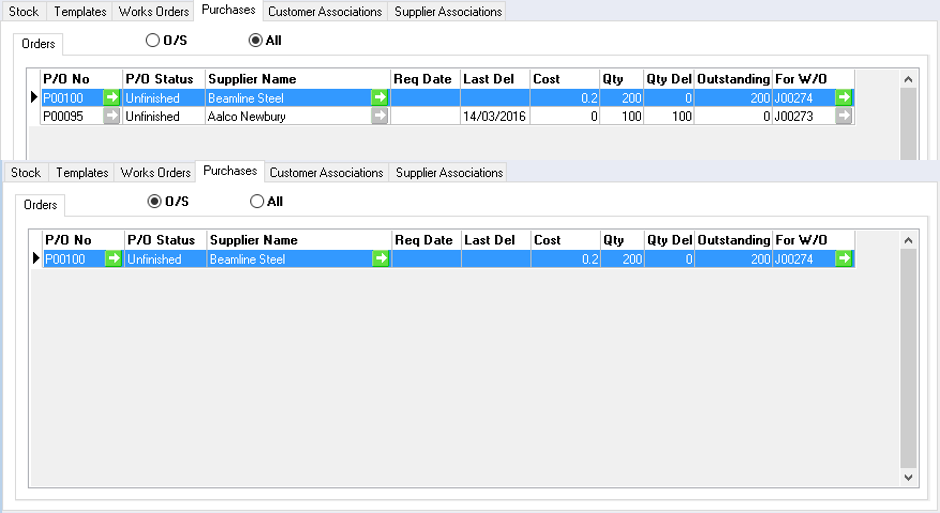Screen dimensions: 940x513
Task: Open Supplier Associations tab in lower panel
Action: pos(449,173)
